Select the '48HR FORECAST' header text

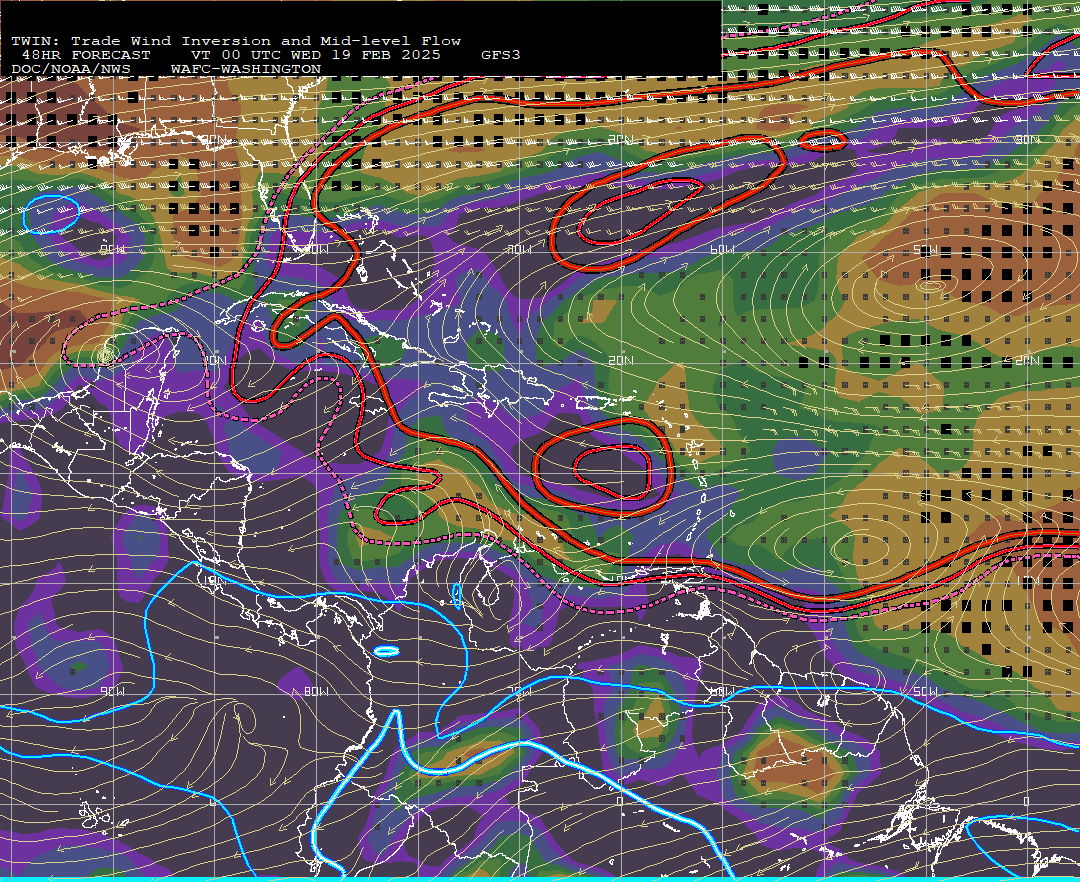(86, 55)
